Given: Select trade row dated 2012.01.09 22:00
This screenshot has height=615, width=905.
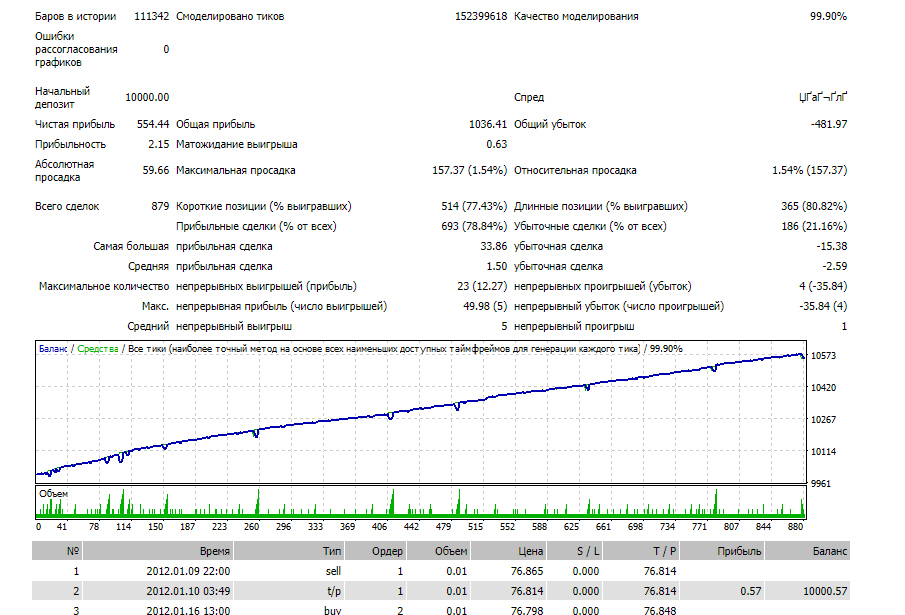Looking at the screenshot, I should coord(441,571).
